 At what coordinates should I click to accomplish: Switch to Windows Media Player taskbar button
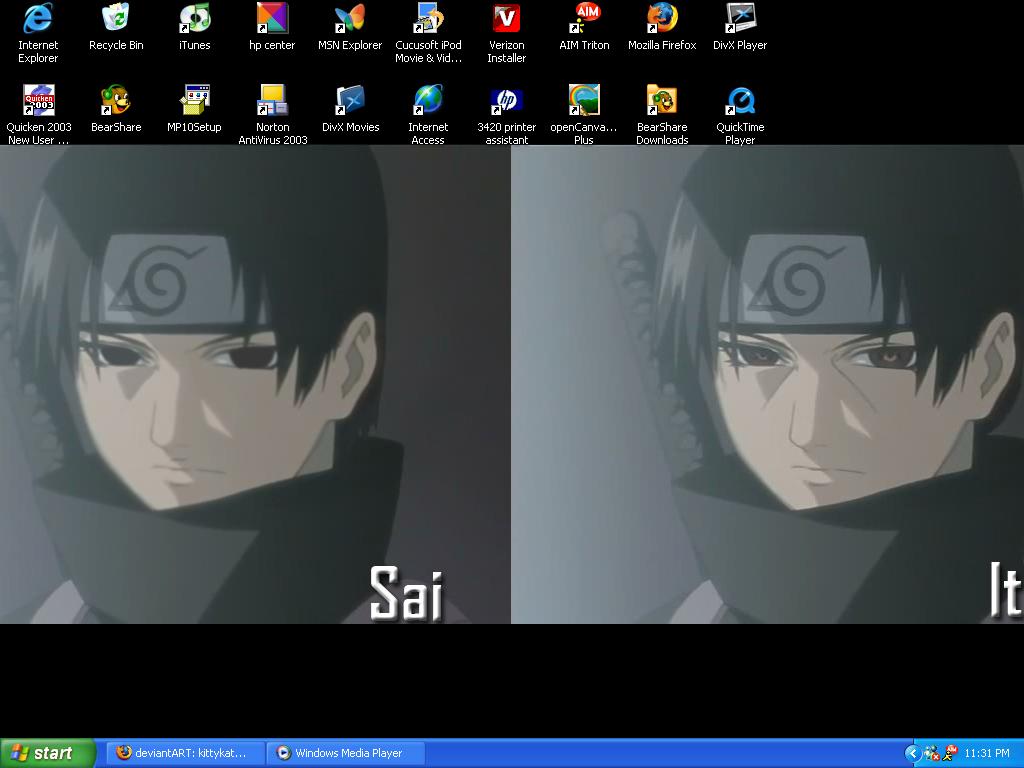[345, 753]
